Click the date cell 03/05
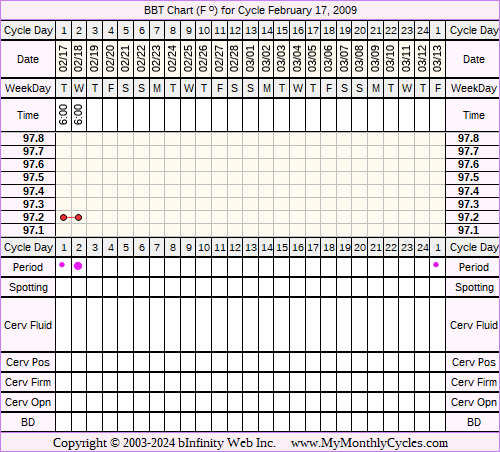The height and width of the screenshot is (452, 500). [313, 59]
